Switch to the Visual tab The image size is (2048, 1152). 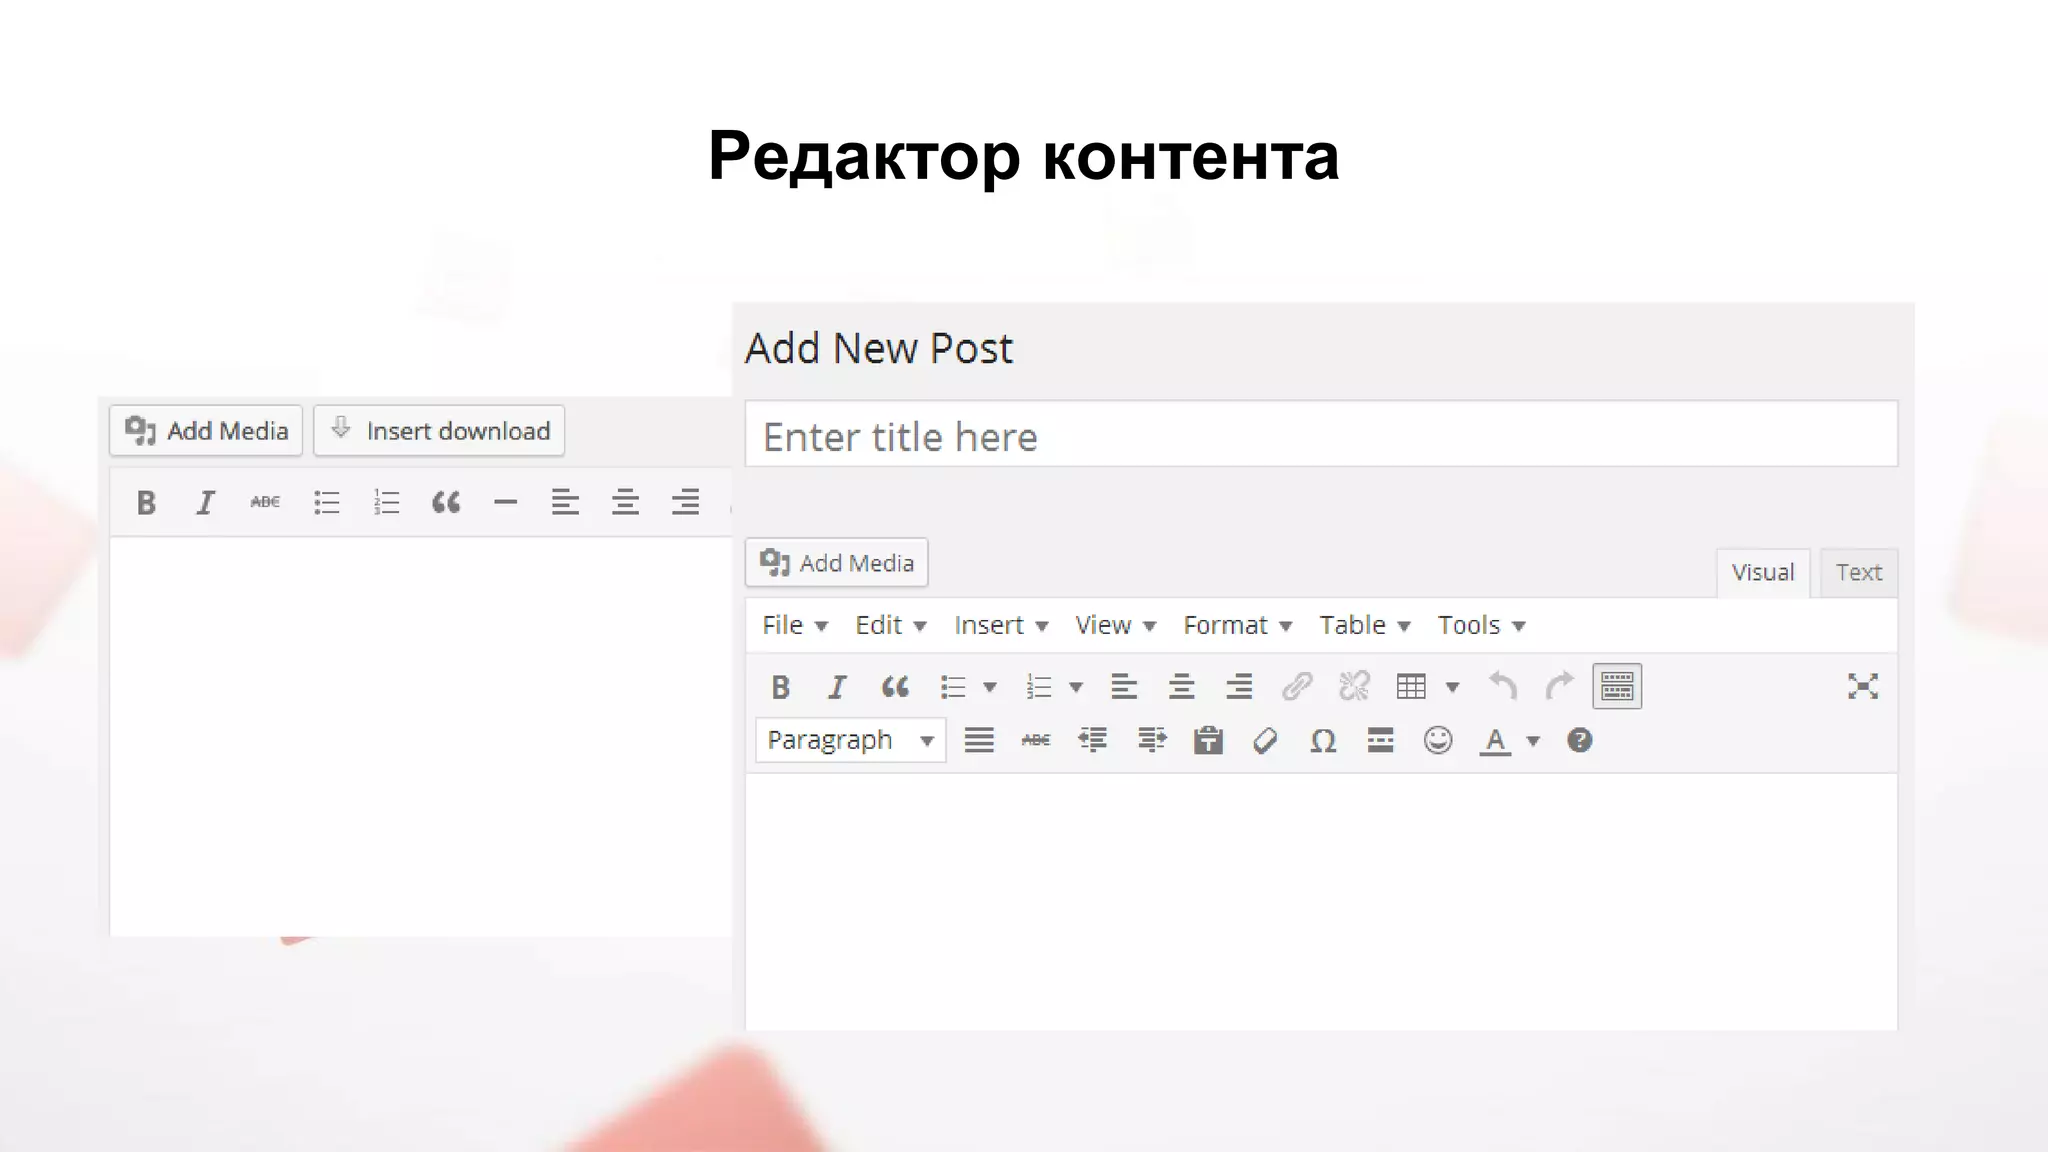[x=1763, y=572]
